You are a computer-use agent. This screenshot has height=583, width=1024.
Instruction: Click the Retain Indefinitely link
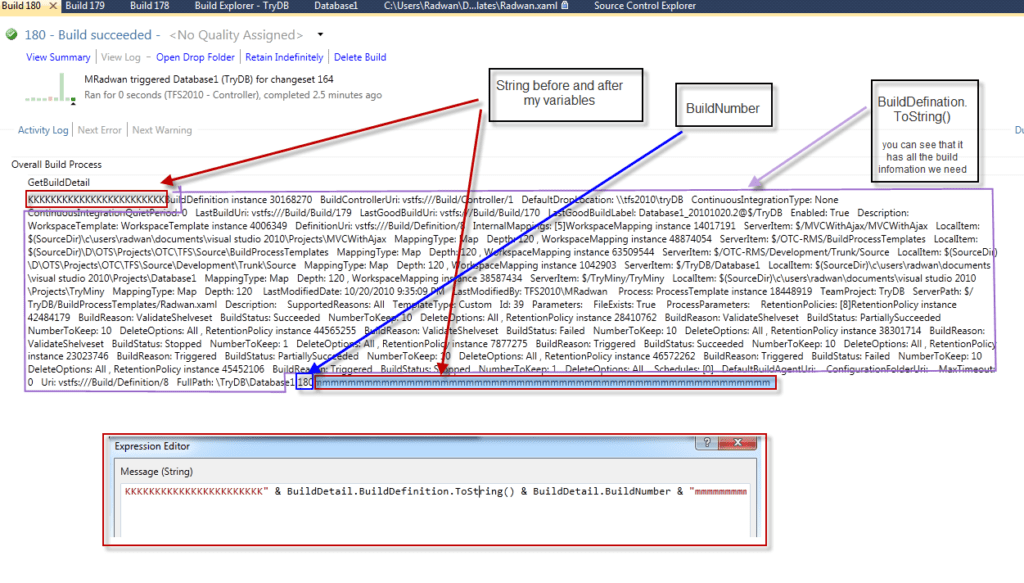point(284,57)
